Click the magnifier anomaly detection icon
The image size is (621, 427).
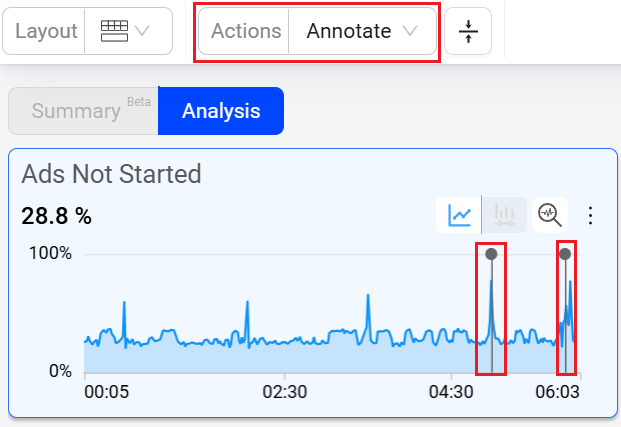pos(550,214)
